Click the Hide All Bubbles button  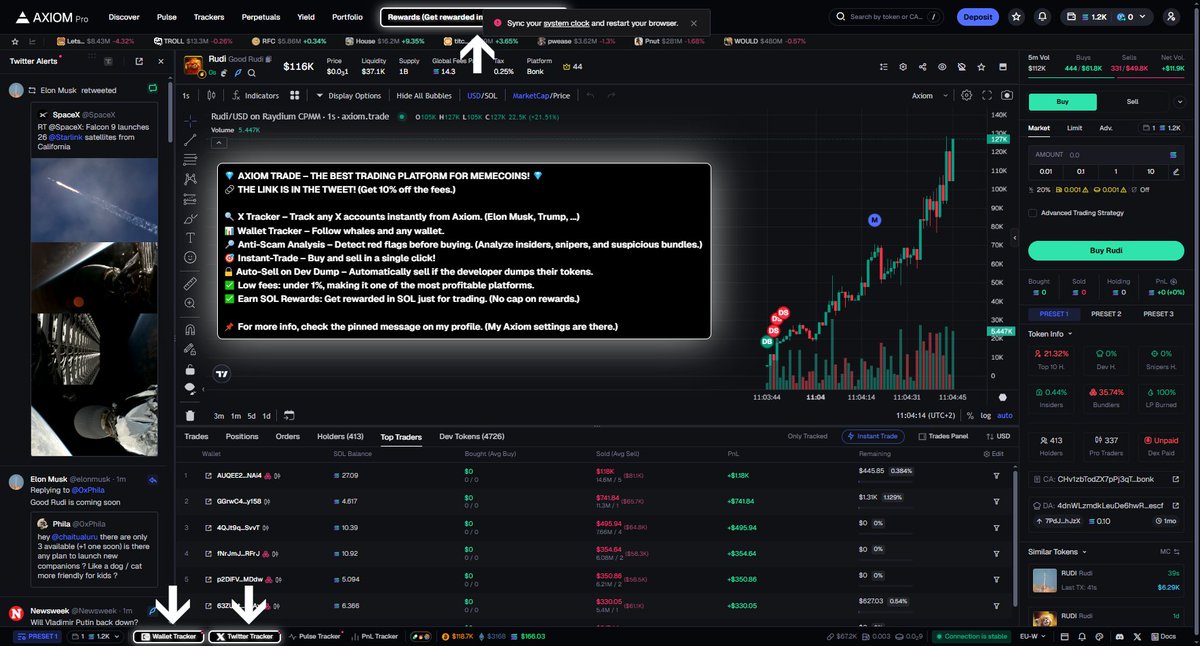[x=424, y=96]
